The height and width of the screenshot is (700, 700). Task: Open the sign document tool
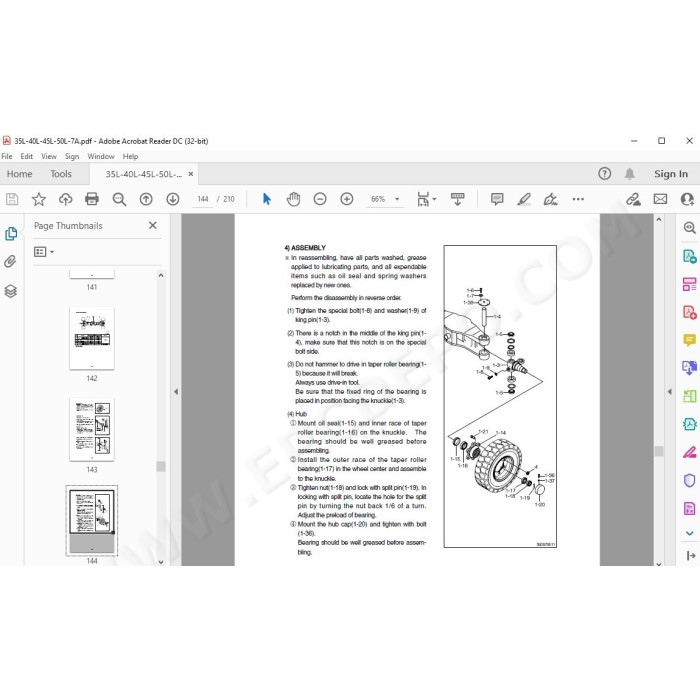point(550,199)
